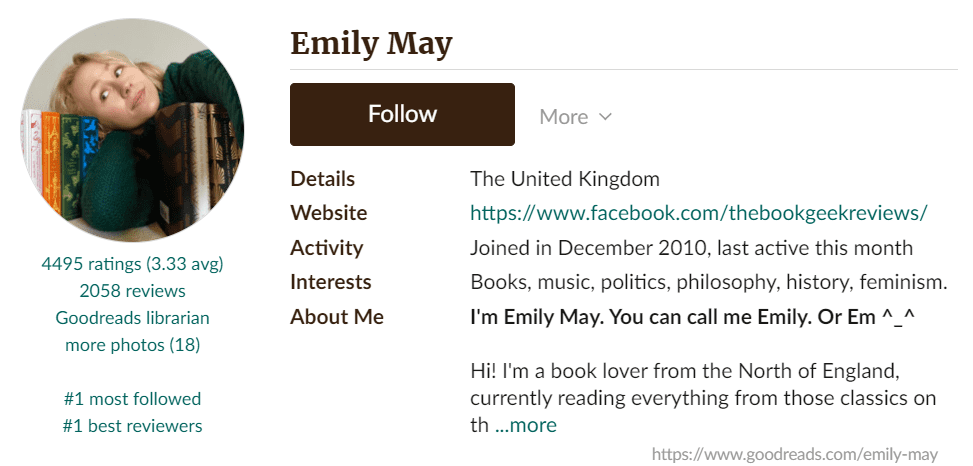Click the goodreads.com/emily-may URL text
This screenshot has width=973, height=466.
point(796,455)
